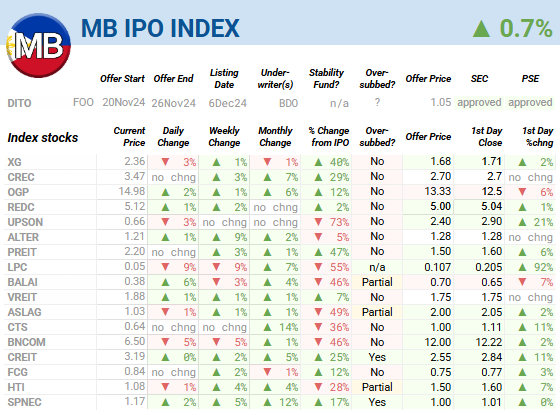The image size is (560, 415).
Task: Click the VREIT ticker row label
Action: click(x=22, y=297)
